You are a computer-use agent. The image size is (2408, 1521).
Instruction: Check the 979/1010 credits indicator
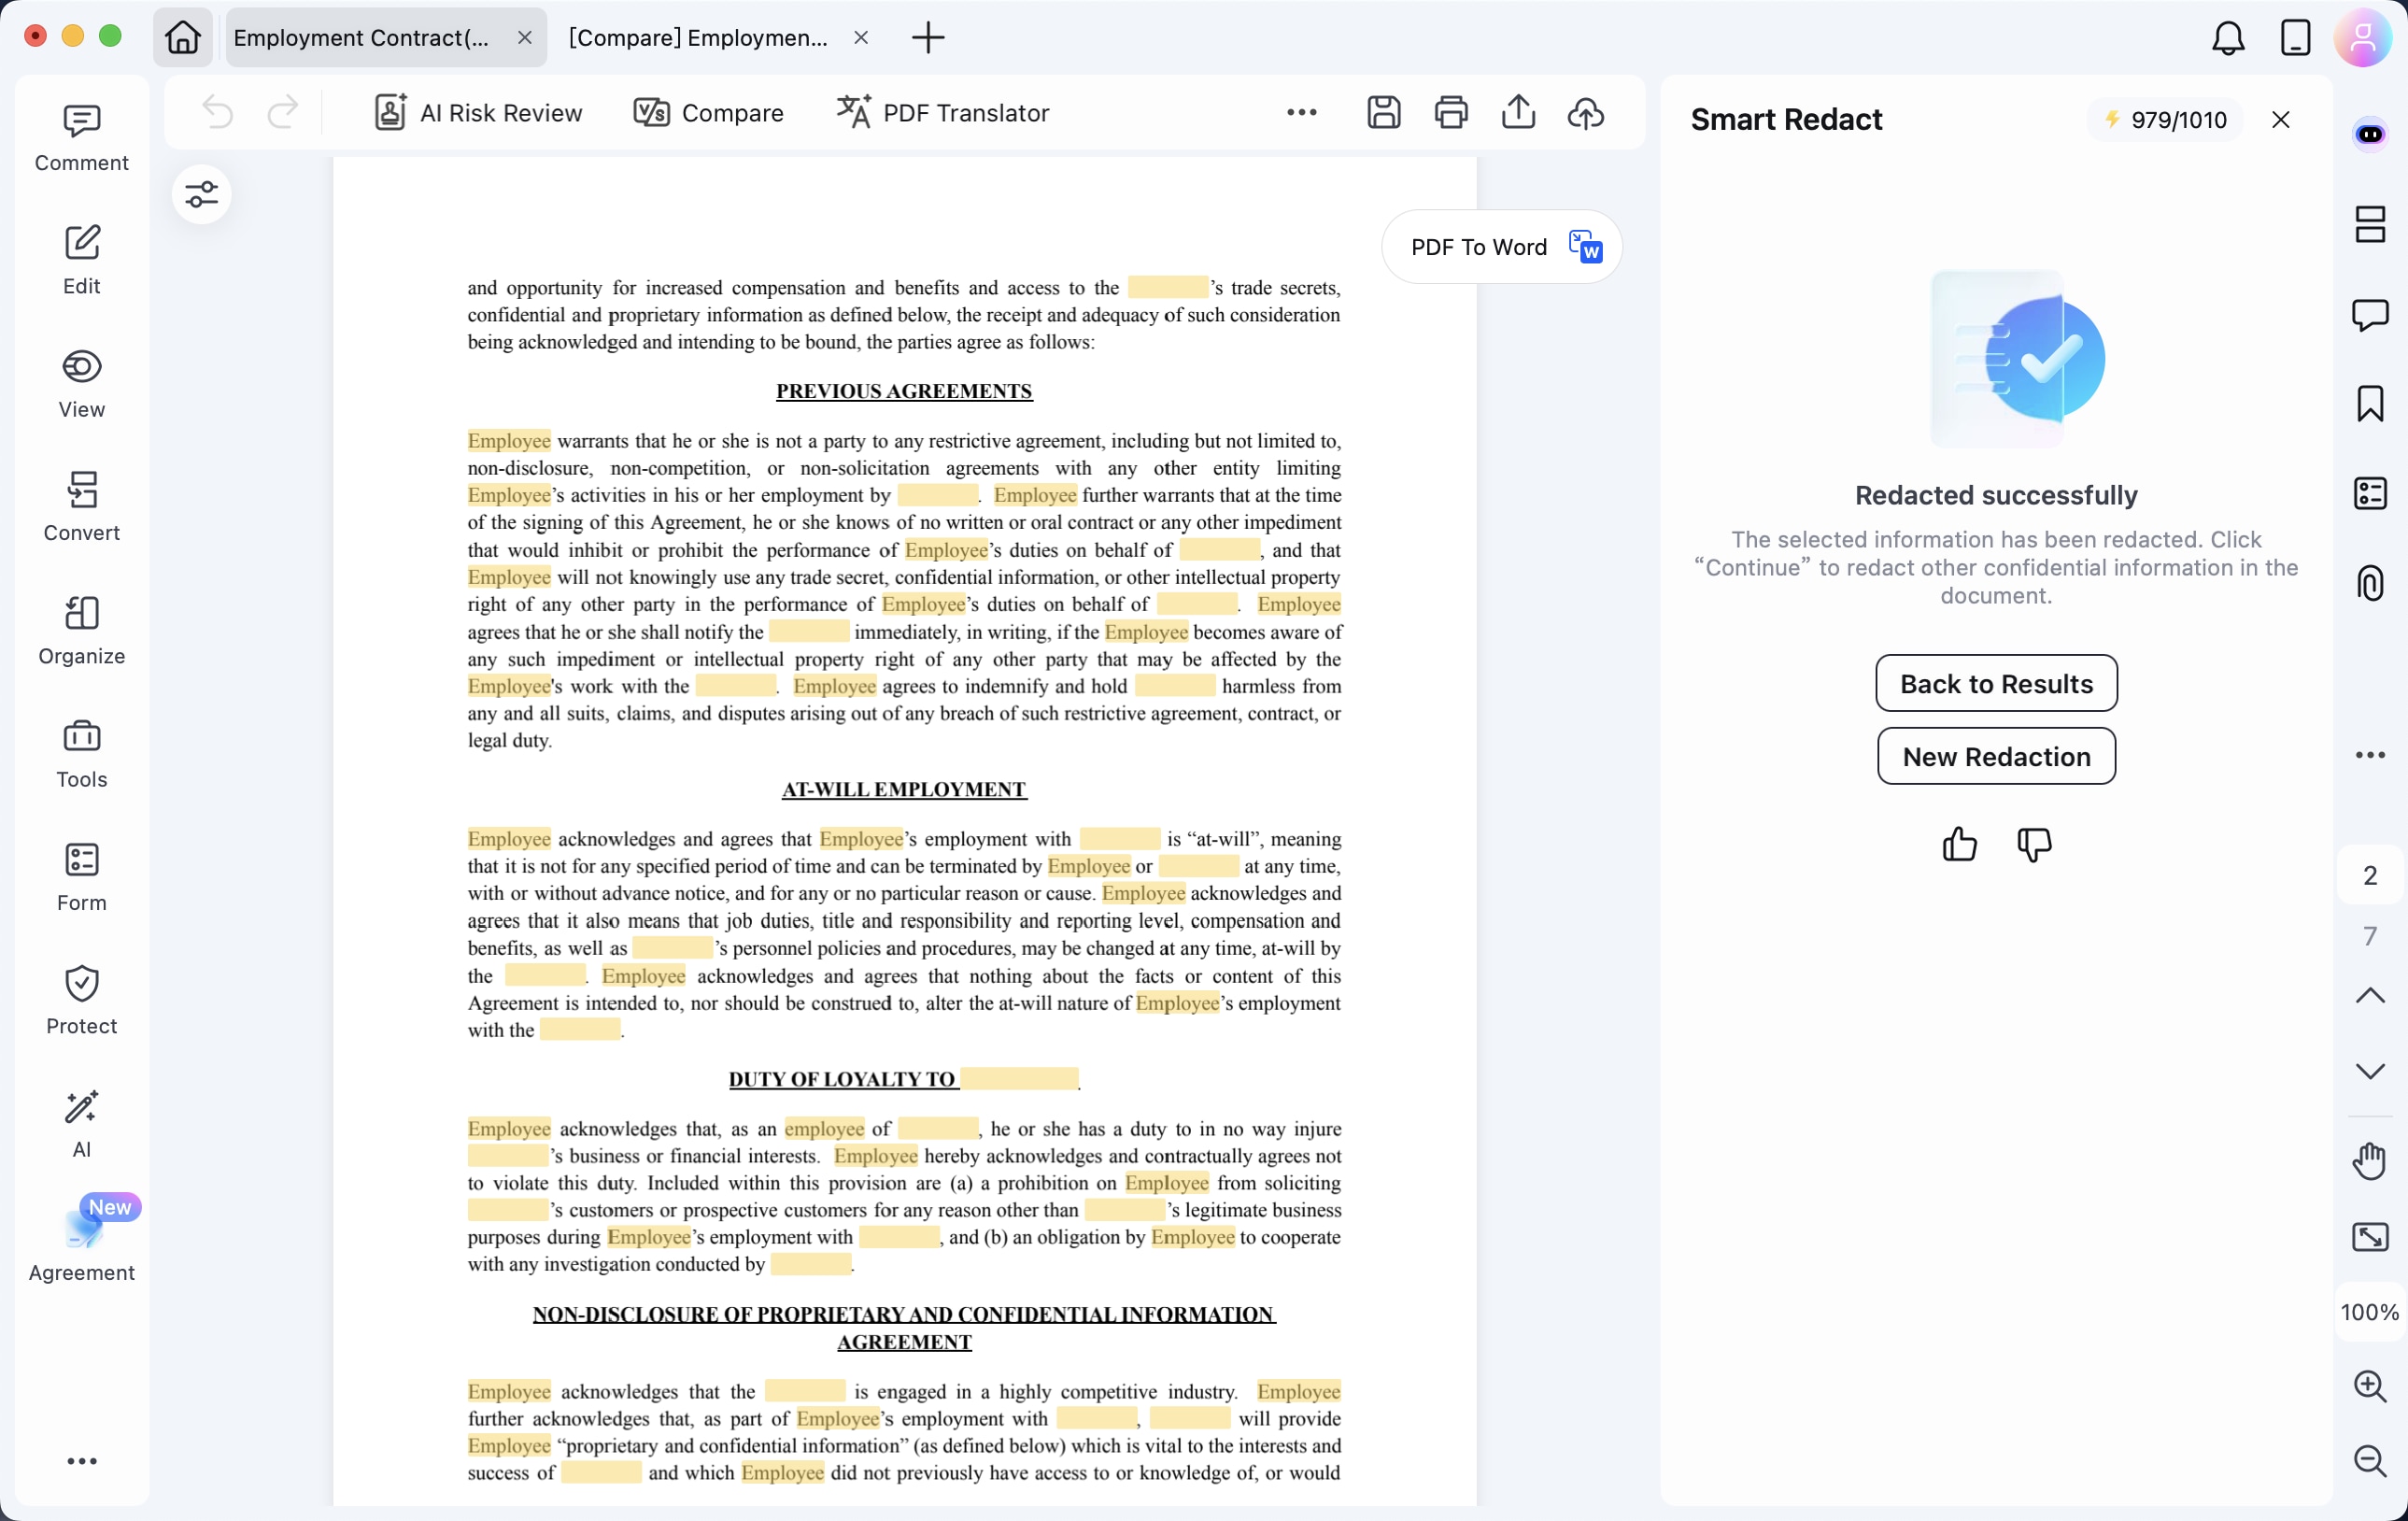coord(2166,120)
